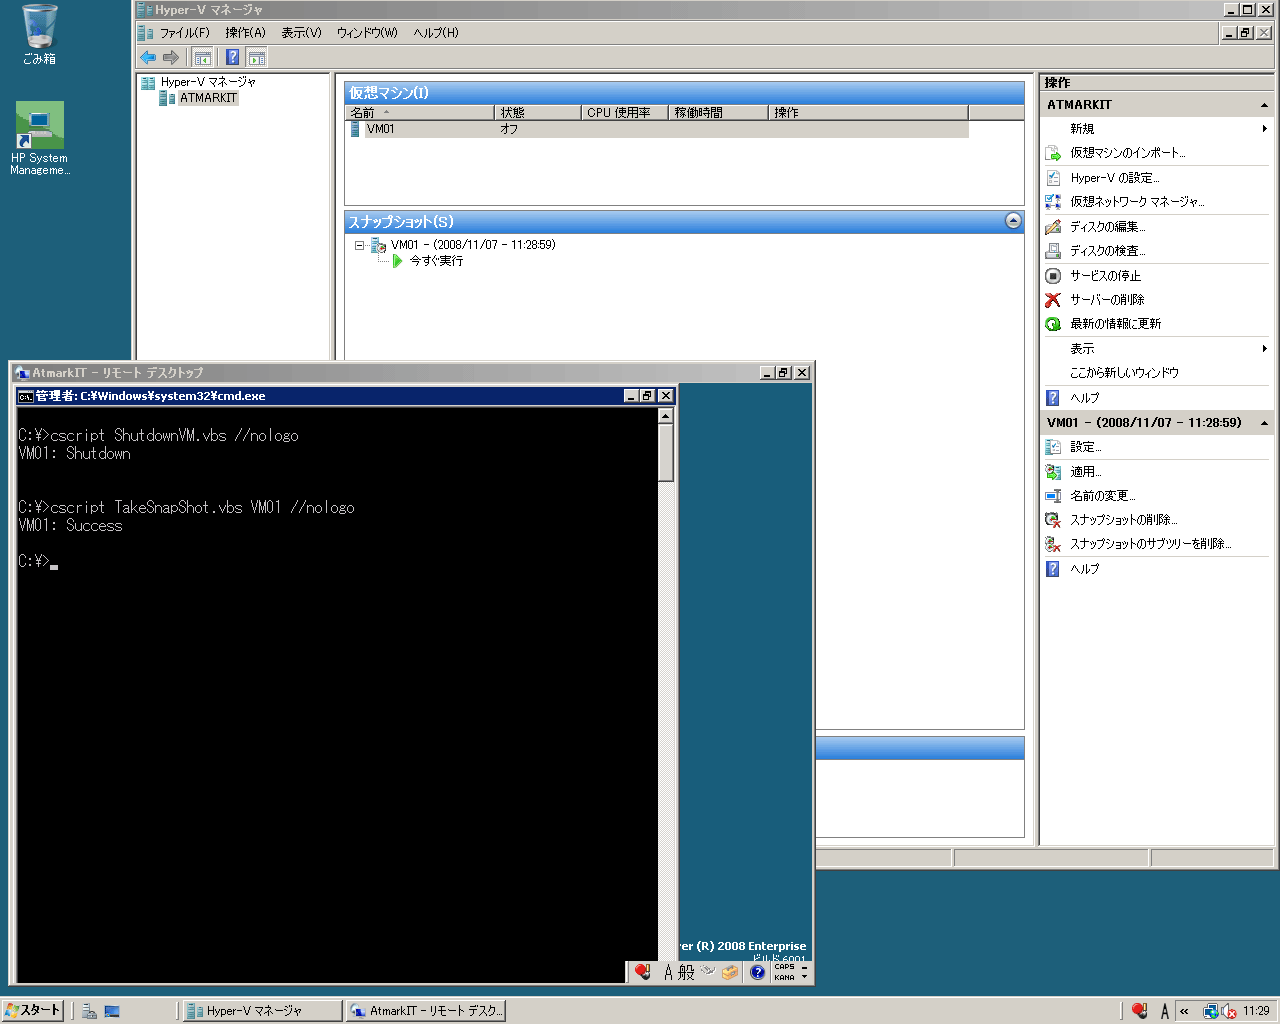Open ヘルプ under ATMARKIT actions
Image resolution: width=1280 pixels, height=1024 pixels.
click(x=1084, y=398)
